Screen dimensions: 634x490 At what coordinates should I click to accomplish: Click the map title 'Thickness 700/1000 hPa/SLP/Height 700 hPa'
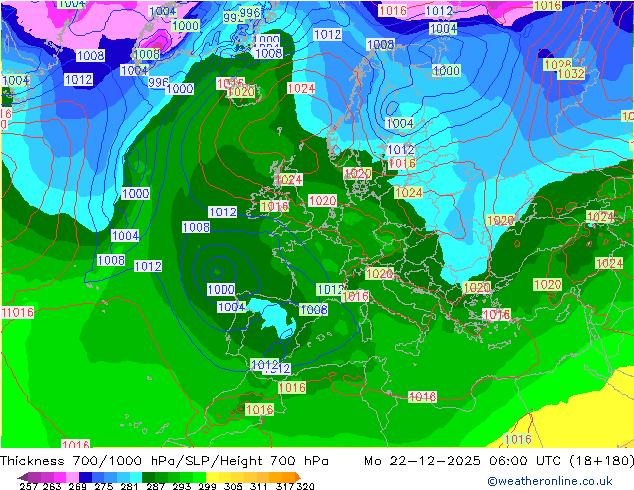164,461
